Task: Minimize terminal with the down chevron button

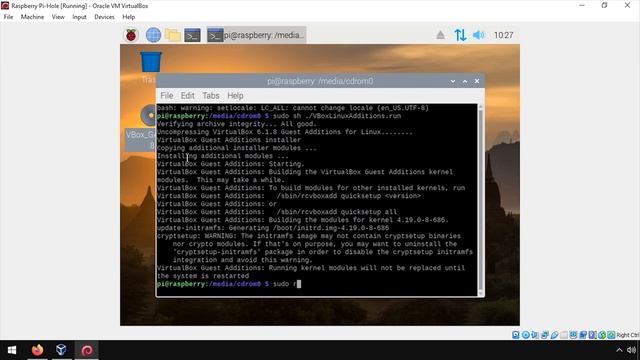Action: (x=453, y=81)
